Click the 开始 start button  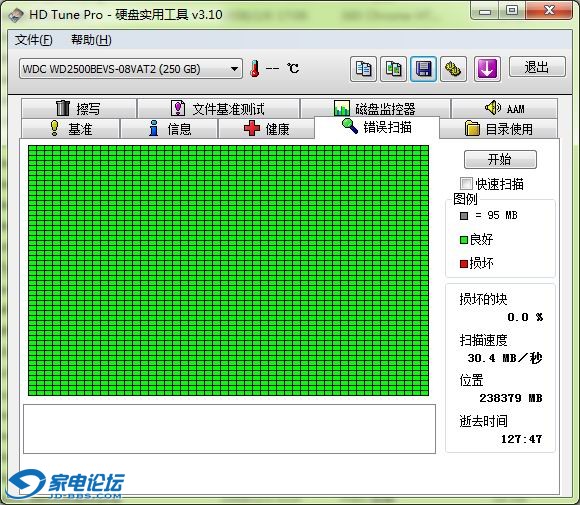click(x=500, y=159)
